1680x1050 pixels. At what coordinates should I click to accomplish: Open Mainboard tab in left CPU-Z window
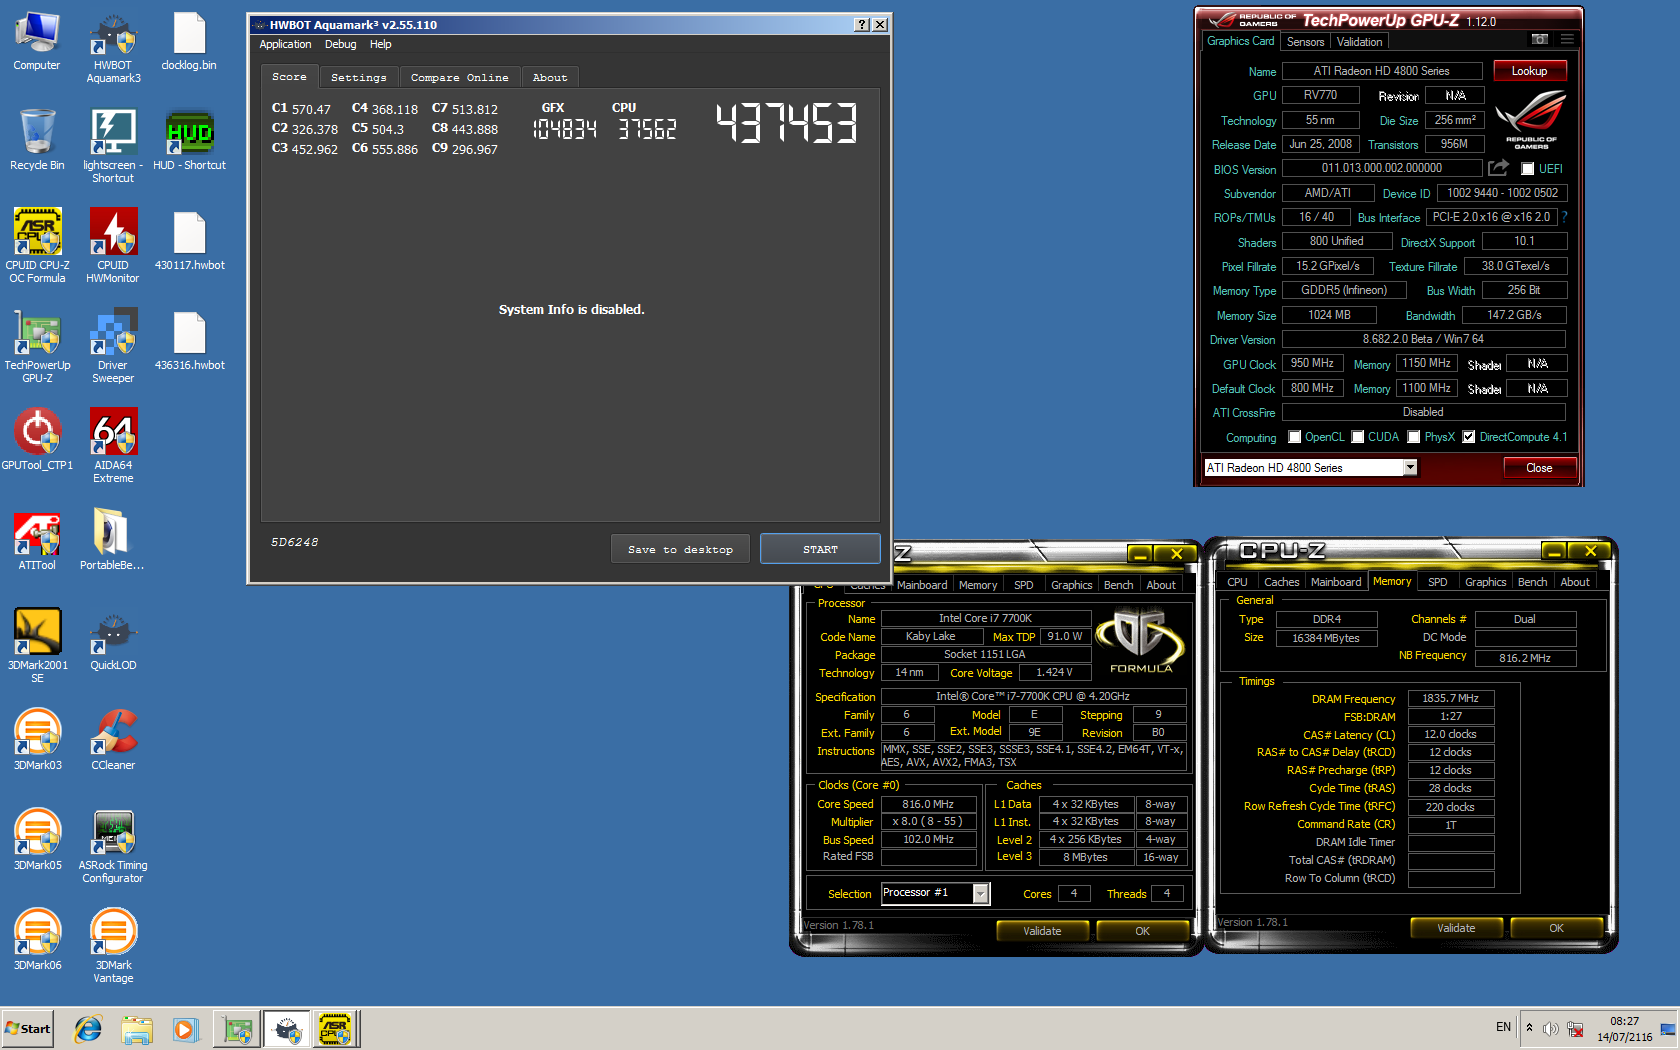pyautogui.click(x=921, y=585)
